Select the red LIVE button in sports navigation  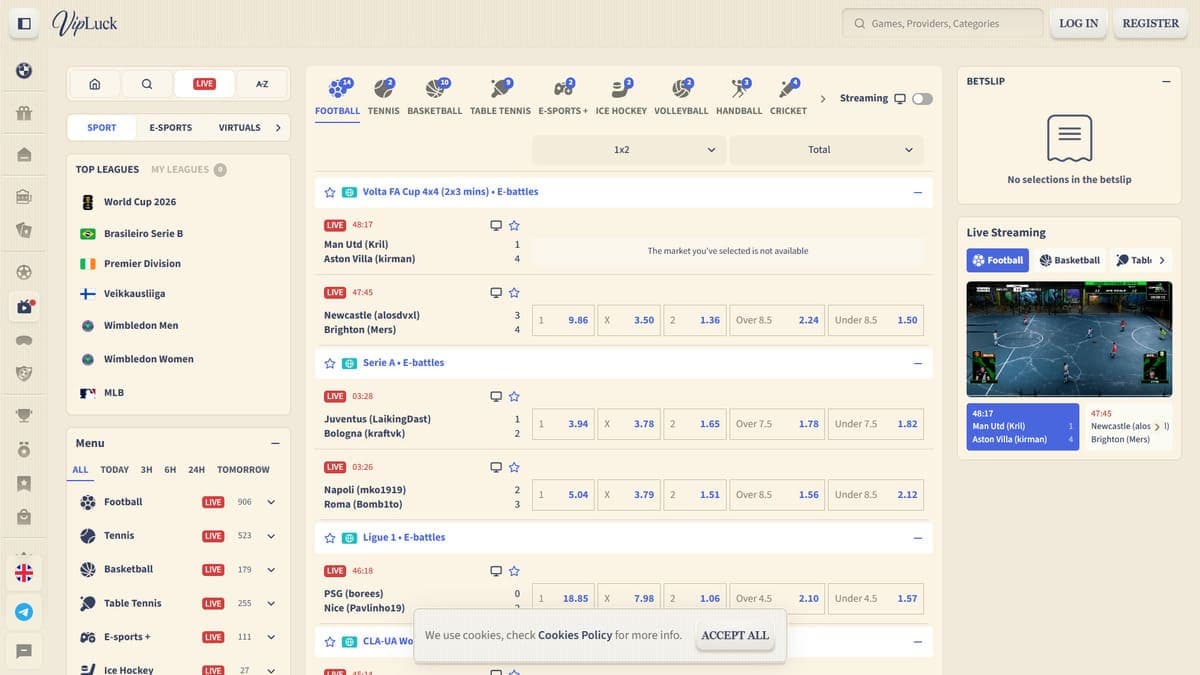[204, 84]
